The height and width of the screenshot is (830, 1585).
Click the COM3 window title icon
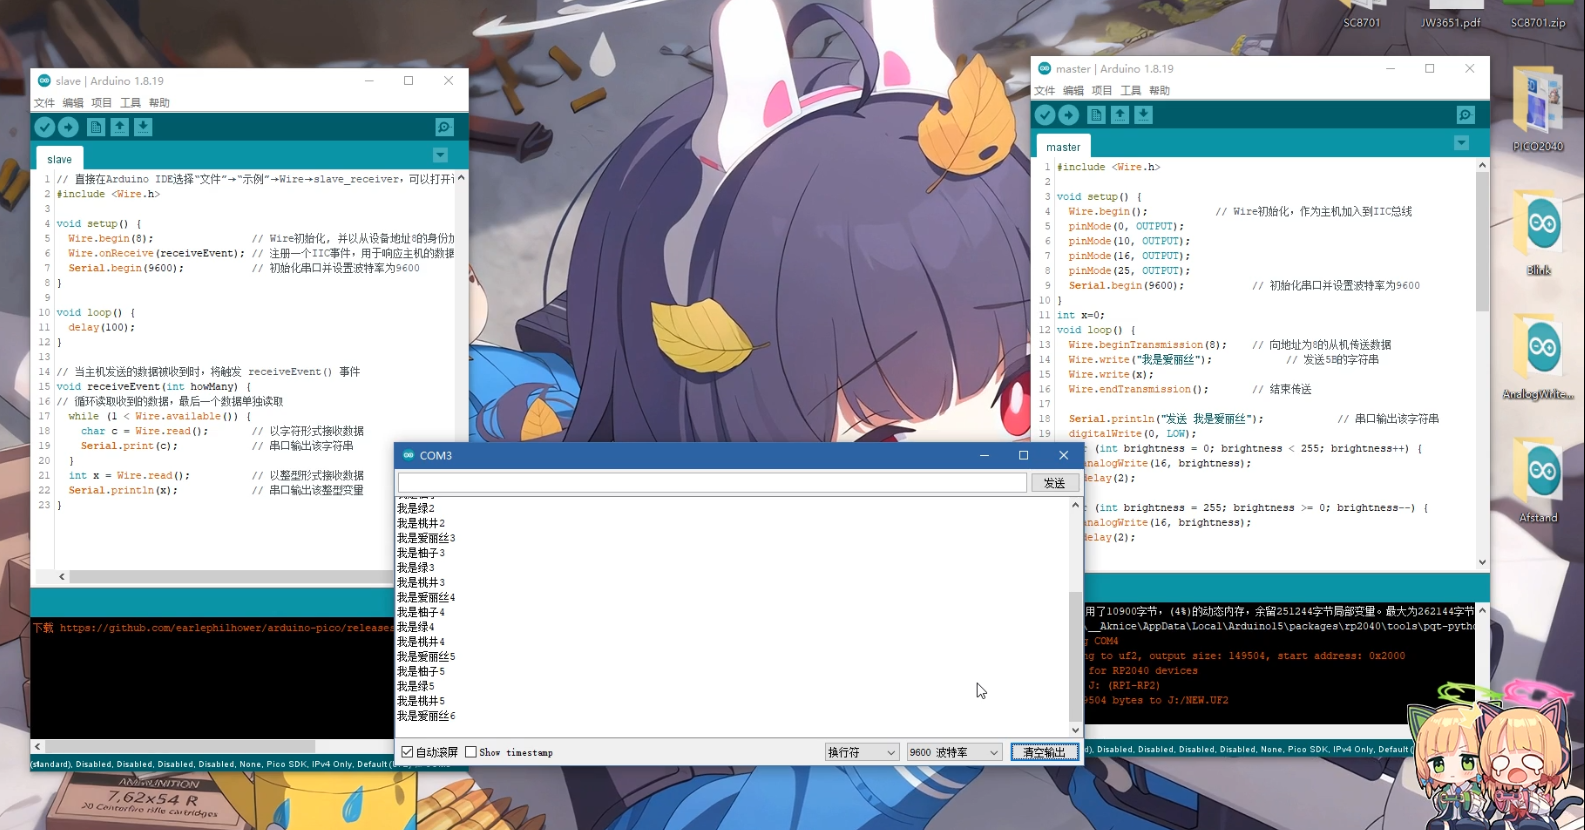[x=408, y=455]
